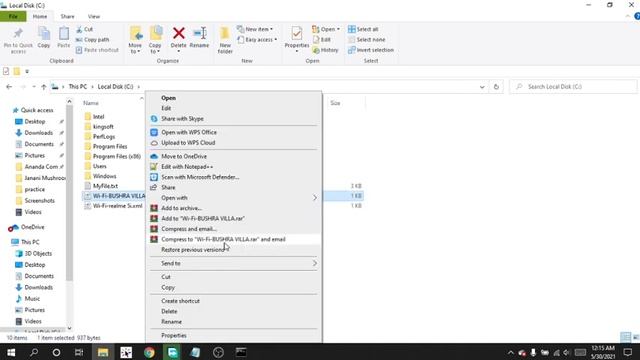Select OneDrive in the navigation pane
The width and height of the screenshot is (640, 360).
32,227
